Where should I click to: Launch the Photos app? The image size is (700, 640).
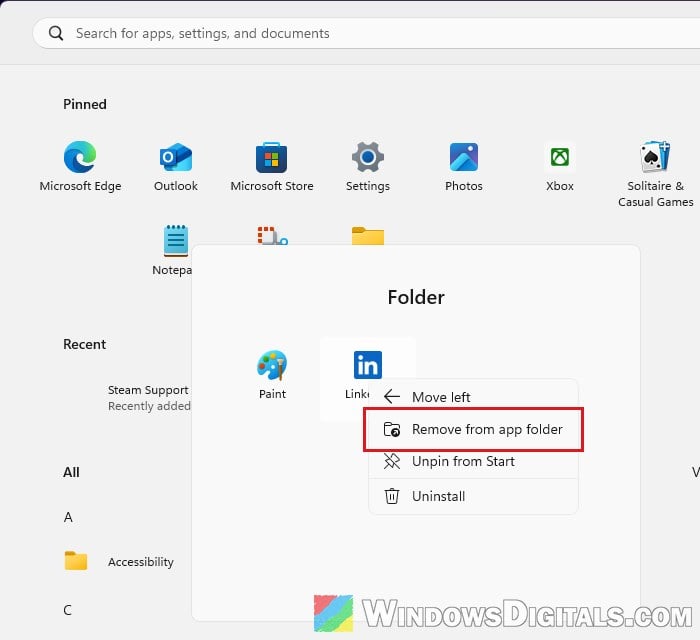coord(463,166)
